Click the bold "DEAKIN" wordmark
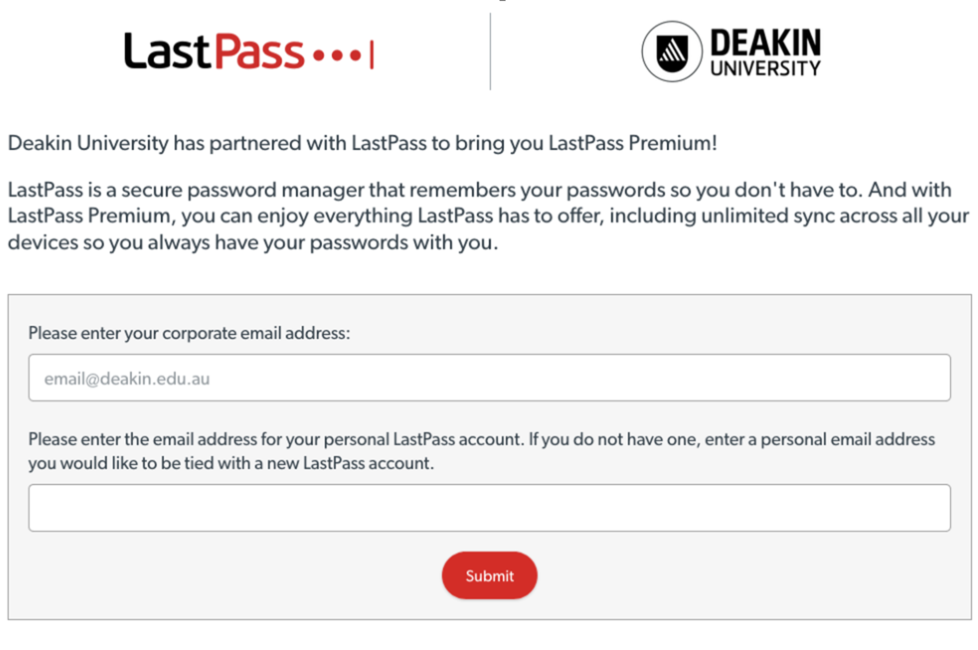978x650 pixels. [765, 42]
